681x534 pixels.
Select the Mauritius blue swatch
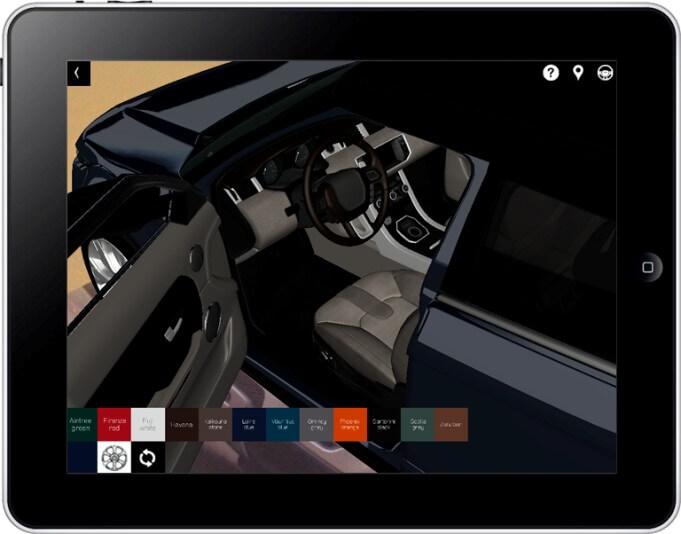click(x=283, y=424)
